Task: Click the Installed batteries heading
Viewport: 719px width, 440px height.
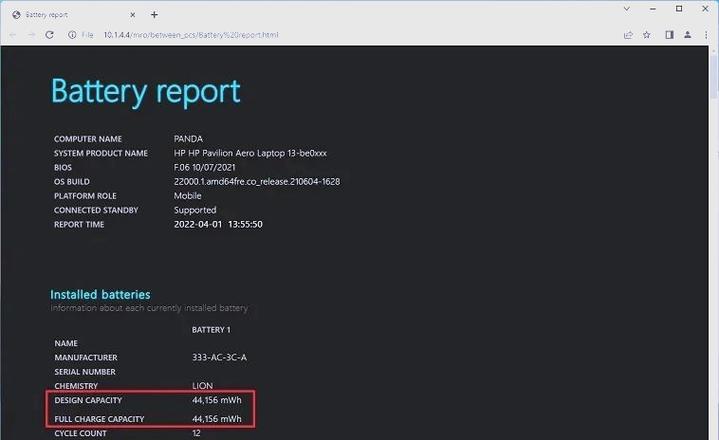Action: tap(100, 294)
